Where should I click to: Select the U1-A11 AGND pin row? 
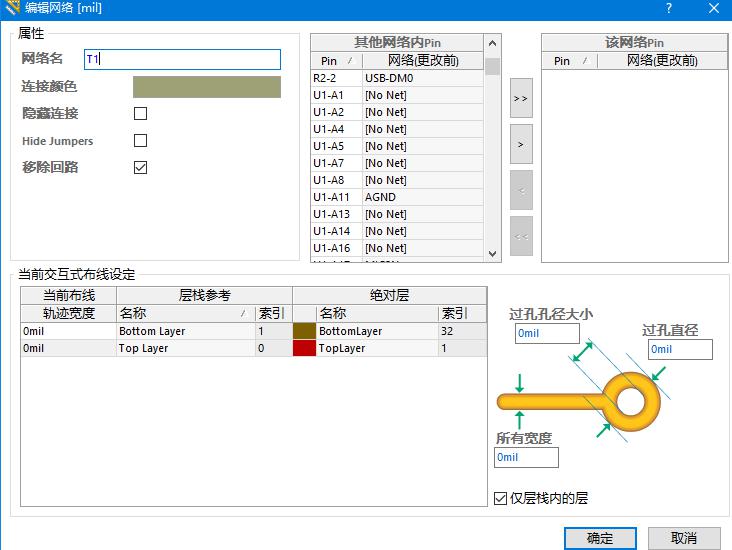pos(396,197)
